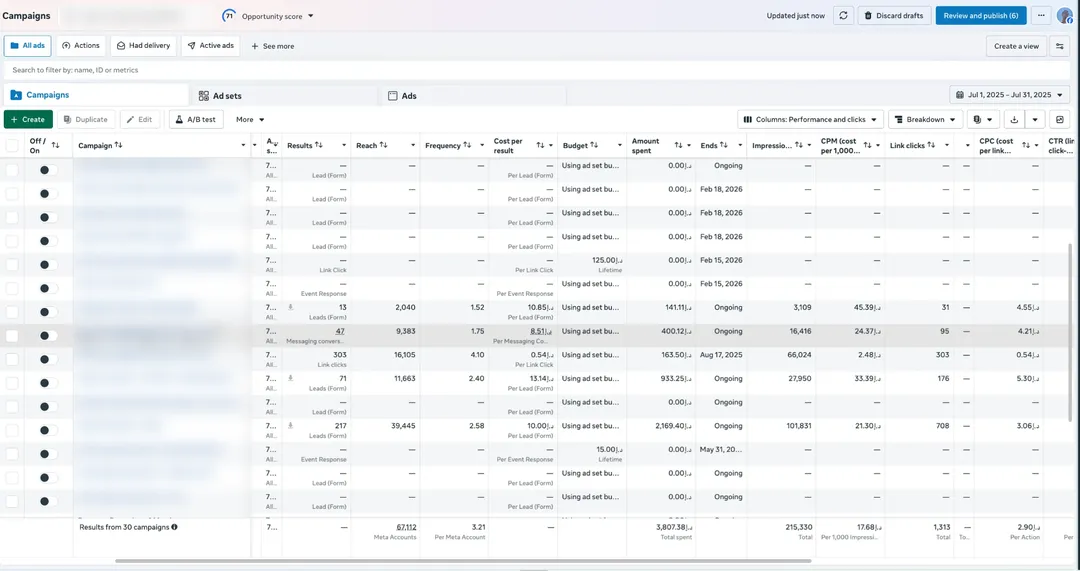Sort by CPC column arrows

pyautogui.click(x=1026, y=145)
